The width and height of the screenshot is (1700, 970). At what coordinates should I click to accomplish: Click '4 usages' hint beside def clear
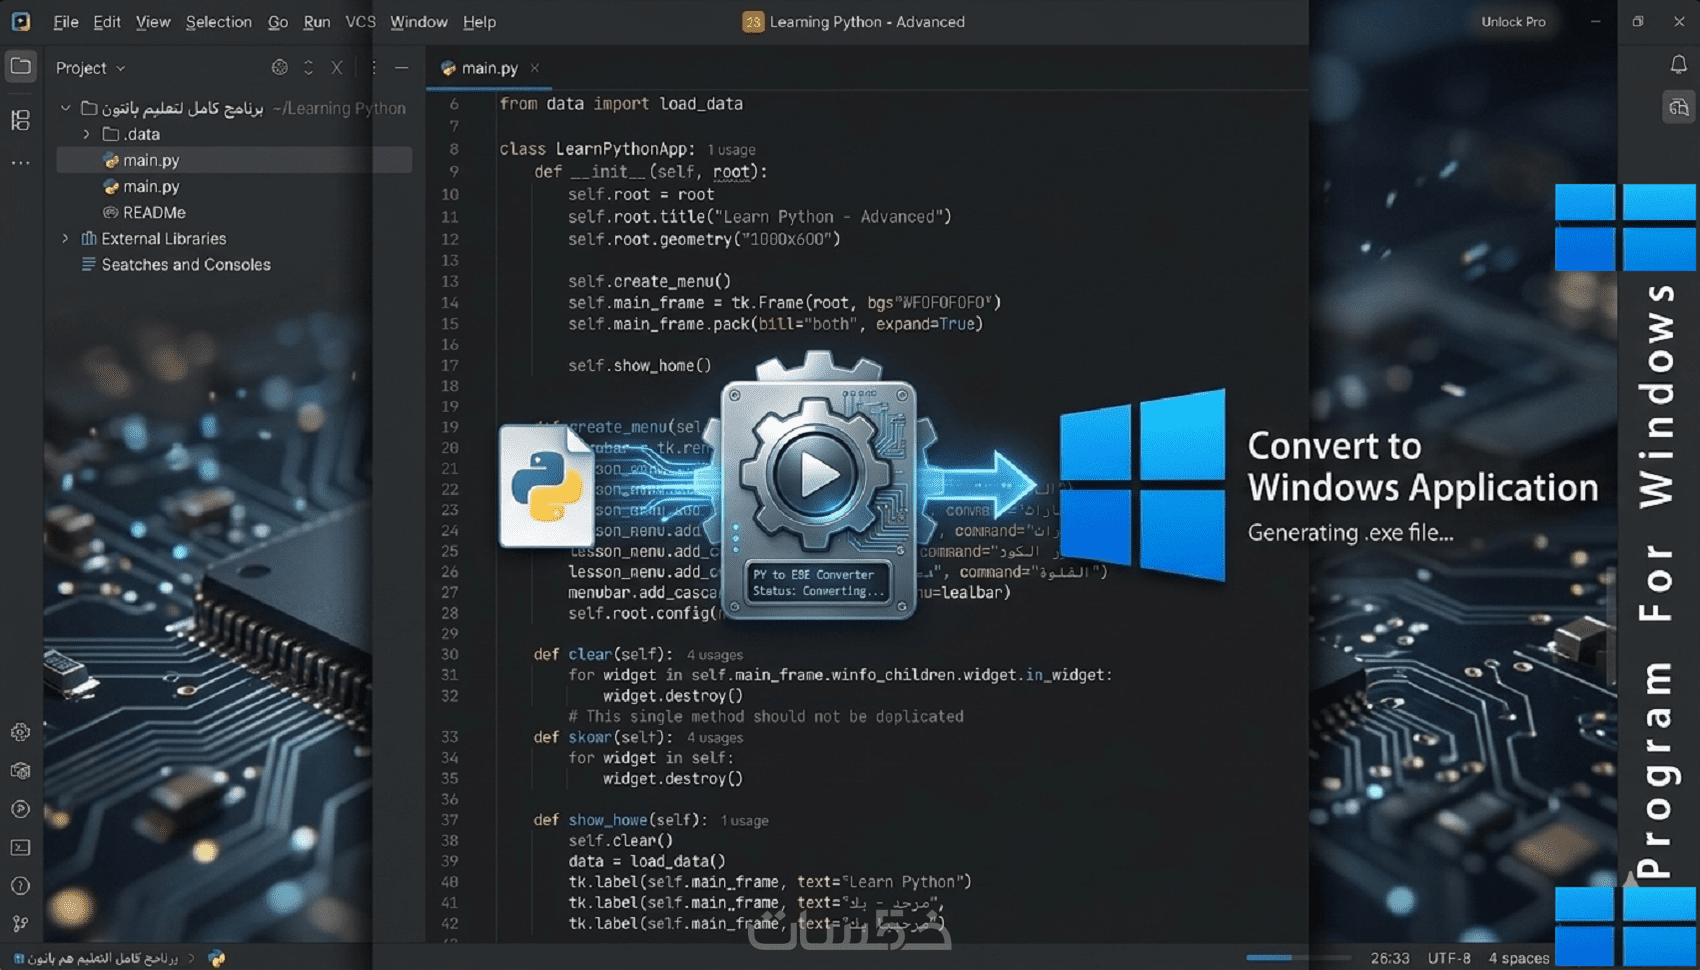tap(714, 655)
